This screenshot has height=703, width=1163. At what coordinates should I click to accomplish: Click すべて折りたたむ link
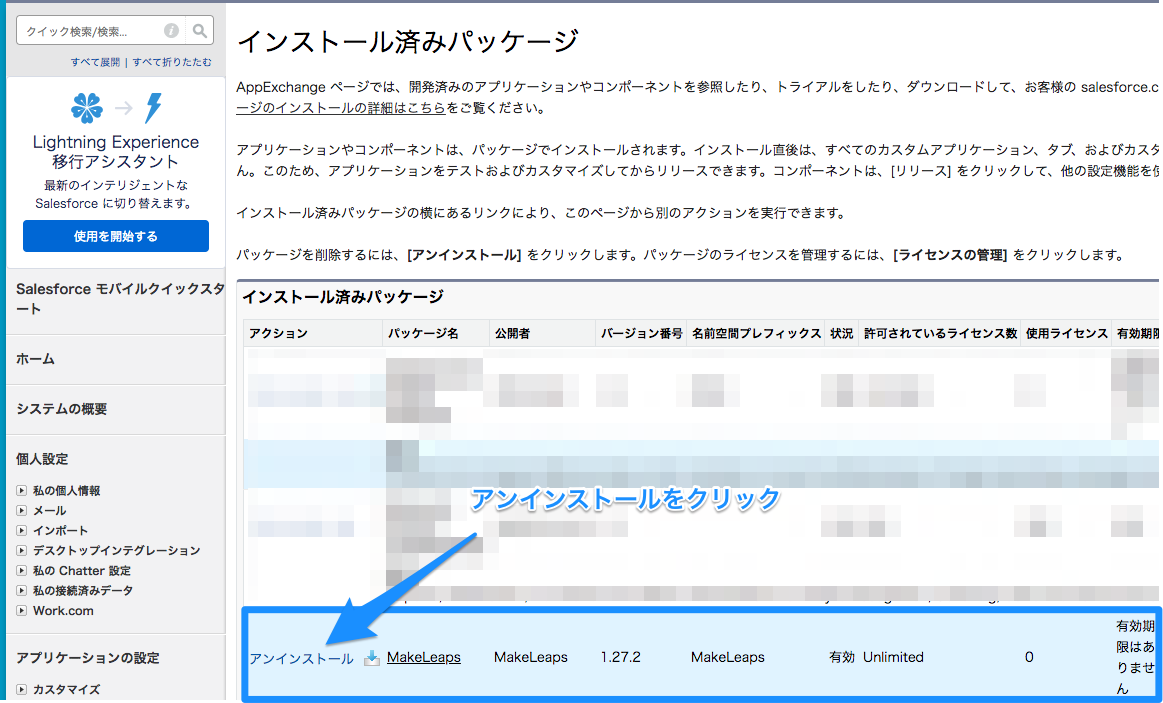coord(172,62)
